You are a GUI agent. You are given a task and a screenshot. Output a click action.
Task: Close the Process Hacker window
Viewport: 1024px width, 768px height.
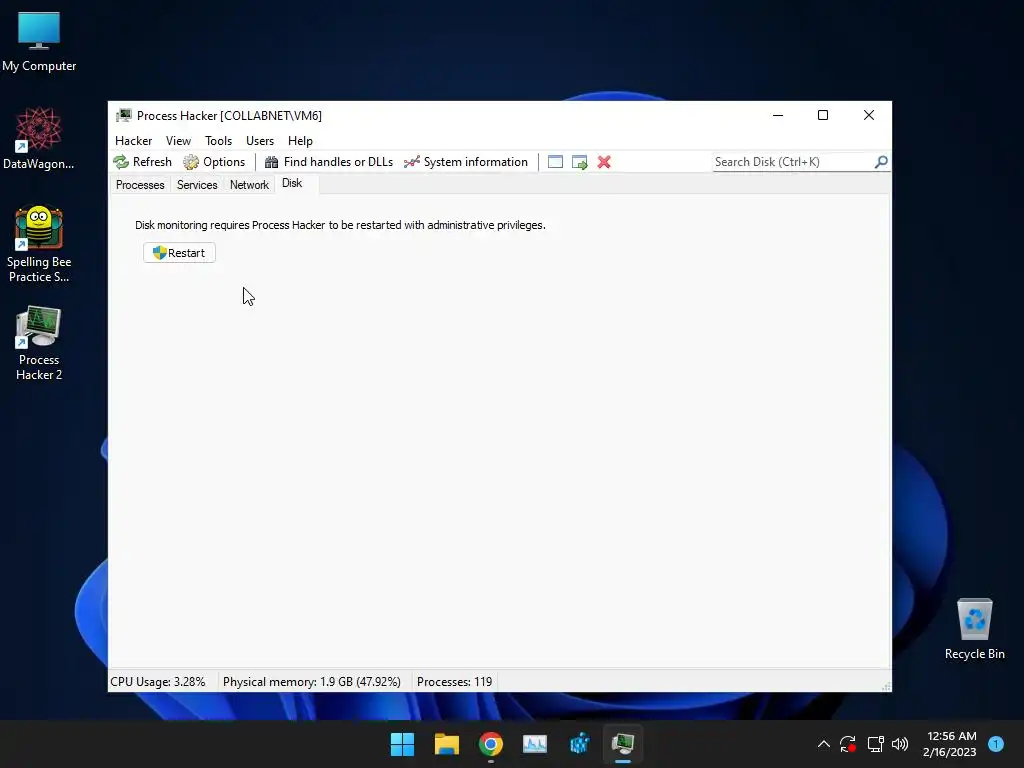[869, 116]
